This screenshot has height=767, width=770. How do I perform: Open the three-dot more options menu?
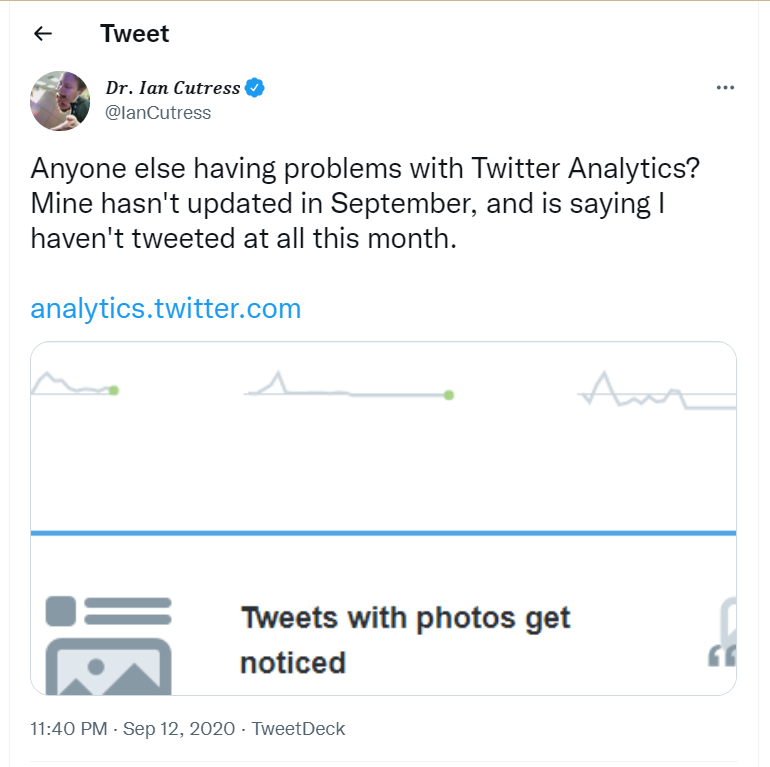(x=726, y=88)
